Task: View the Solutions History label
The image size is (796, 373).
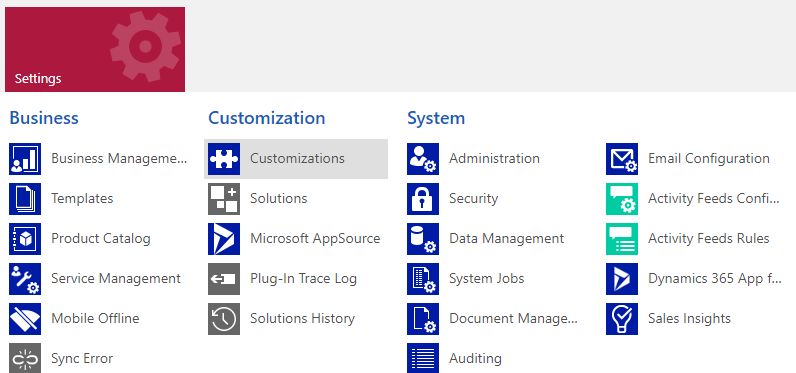Action: pos(303,319)
